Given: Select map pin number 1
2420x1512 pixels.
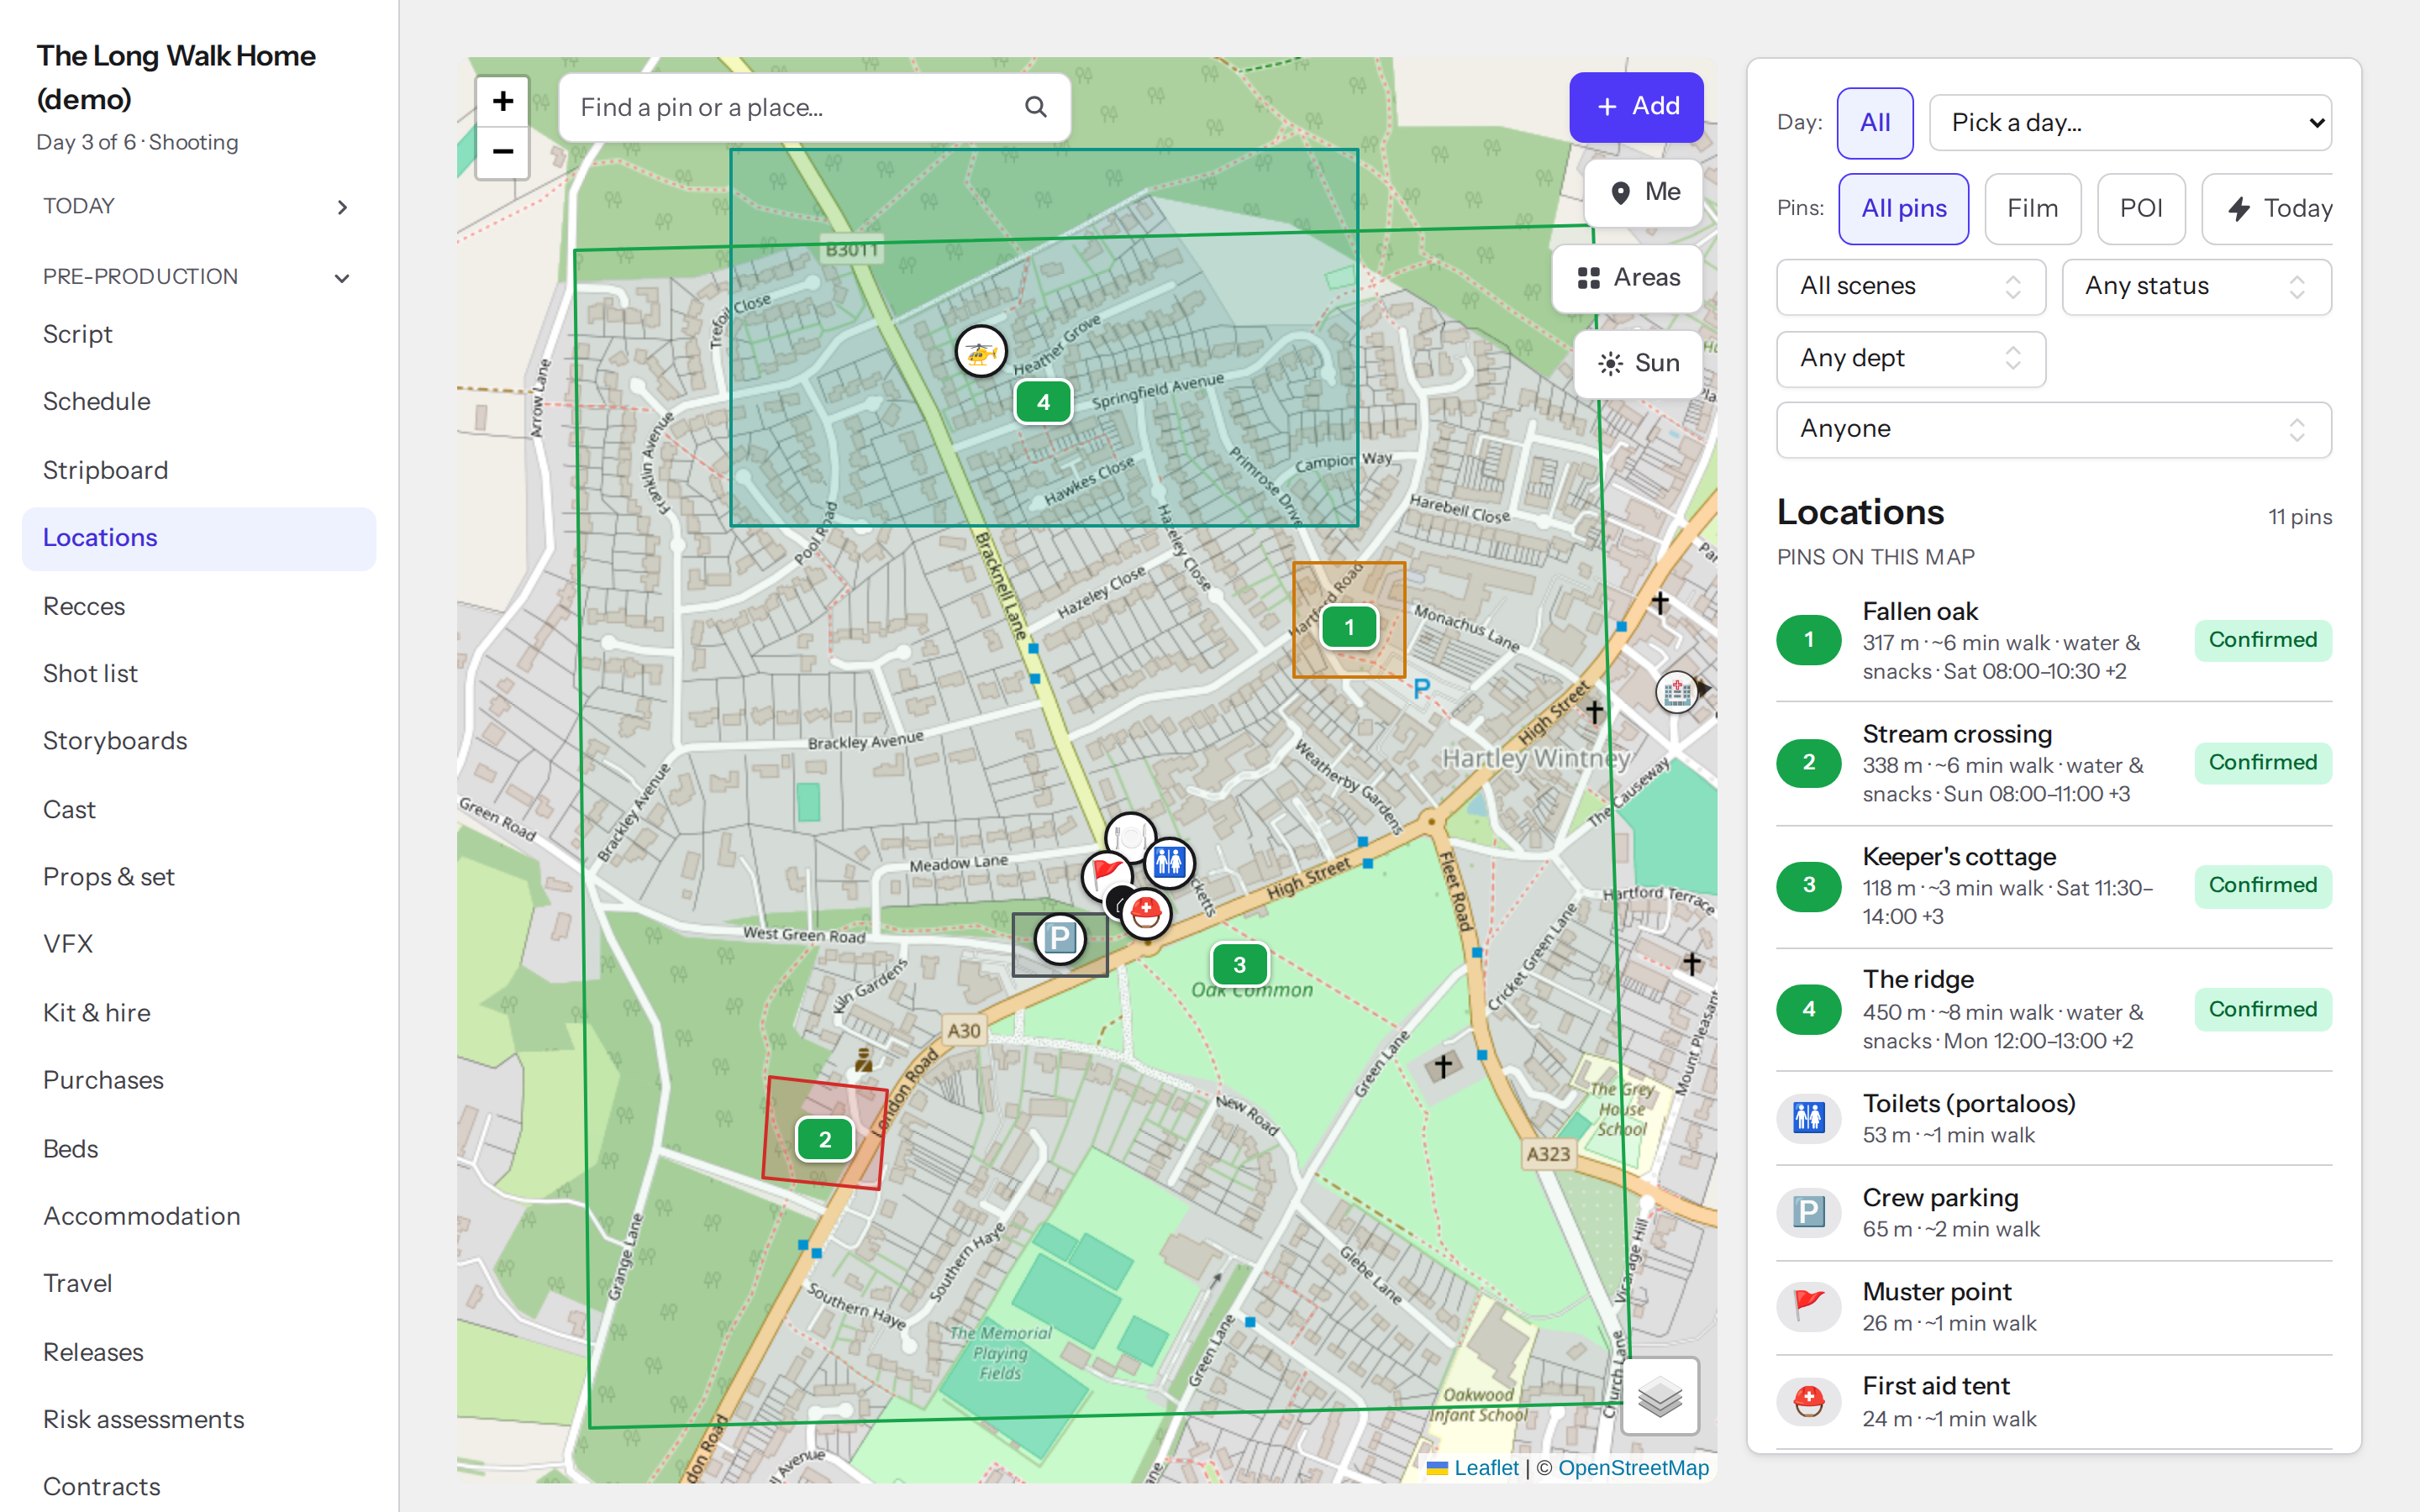Looking at the screenshot, I should click(1349, 627).
